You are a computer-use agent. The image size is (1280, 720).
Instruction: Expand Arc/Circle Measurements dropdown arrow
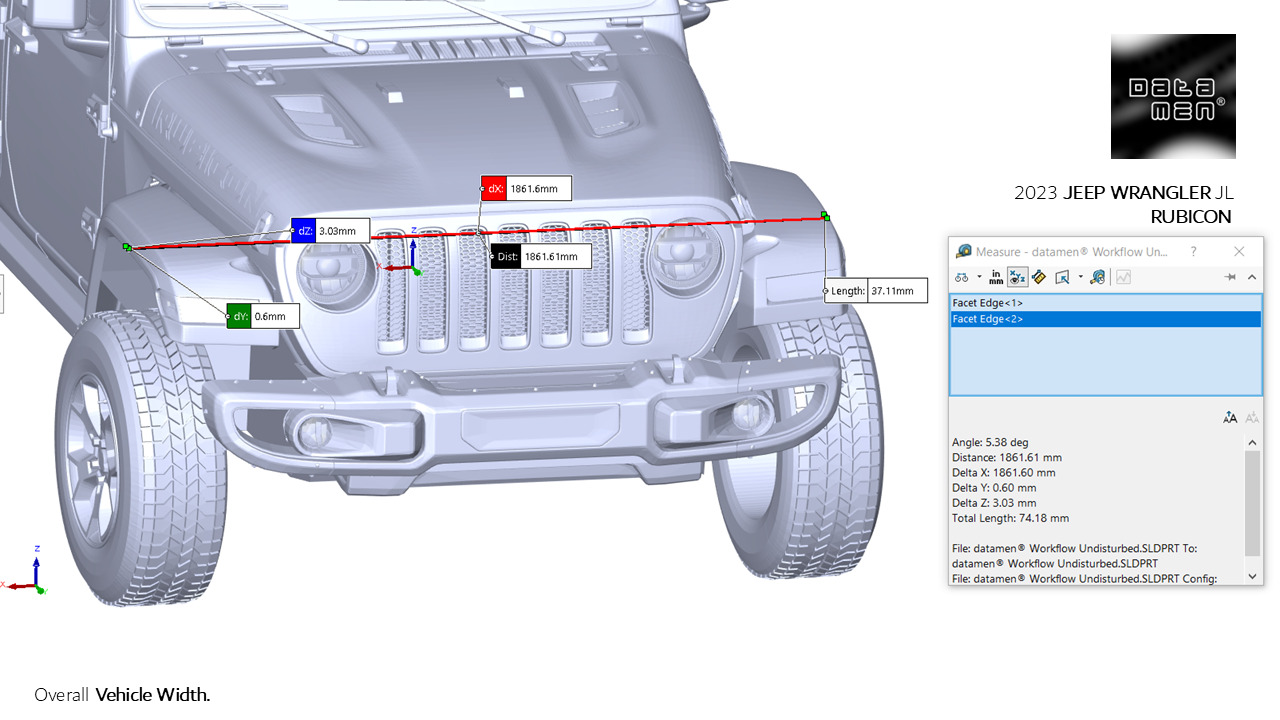(x=979, y=277)
